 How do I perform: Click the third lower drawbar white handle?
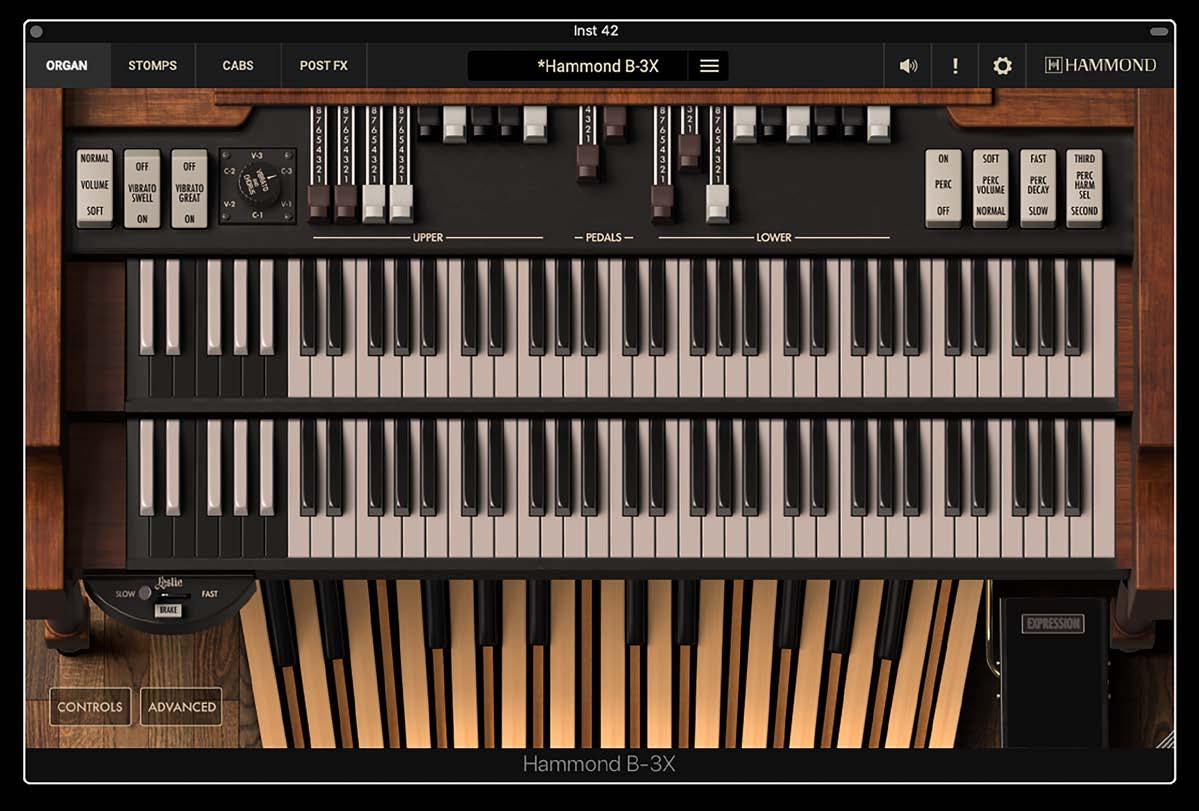(717, 203)
